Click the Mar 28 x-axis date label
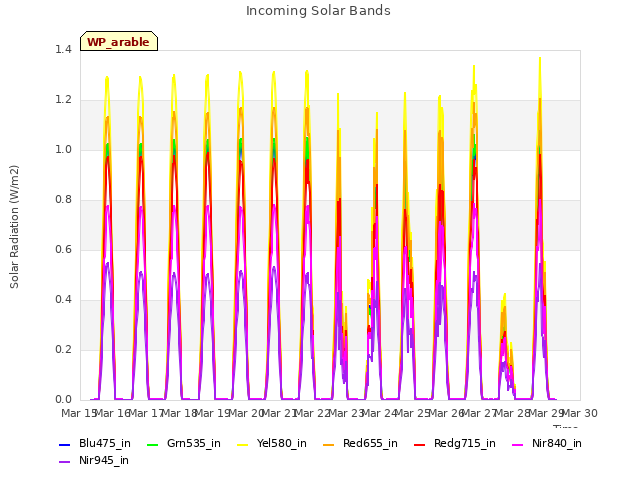 [513, 413]
